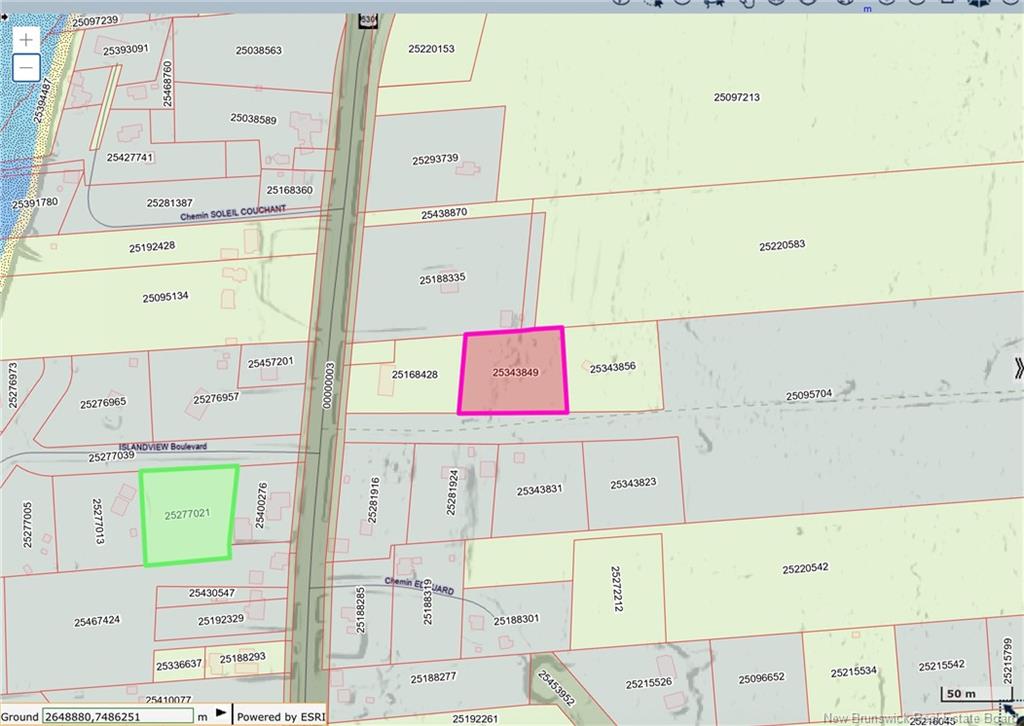The image size is (1024, 726).
Task: Select the green highlighted parcel 25277021
Action: (x=189, y=514)
